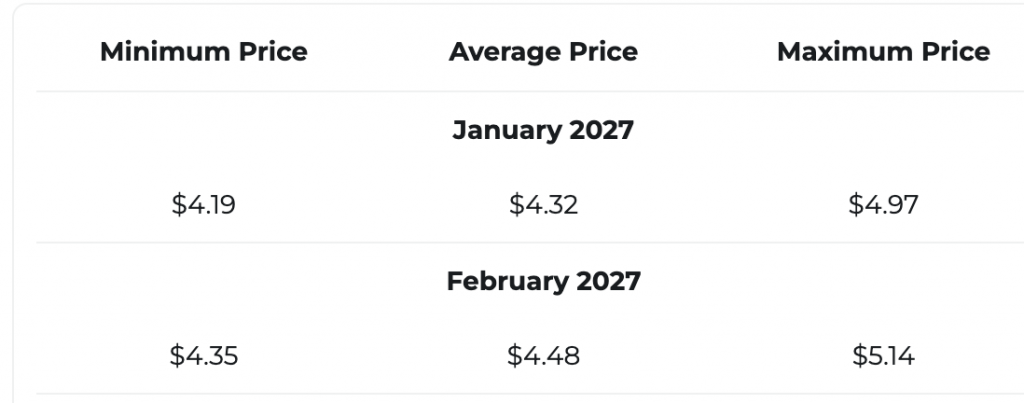Select the Average Price column header

point(543,52)
